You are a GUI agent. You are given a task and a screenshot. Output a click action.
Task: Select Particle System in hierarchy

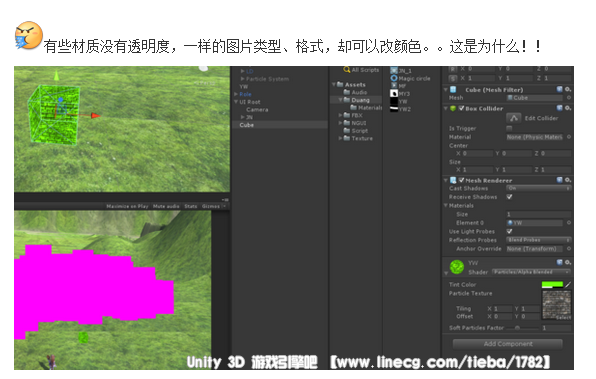[x=267, y=79]
